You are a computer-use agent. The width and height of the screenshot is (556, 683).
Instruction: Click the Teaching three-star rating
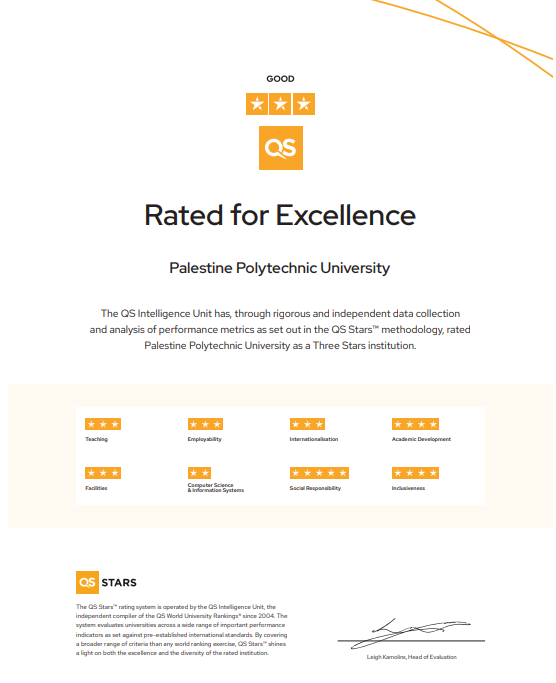coord(103,424)
